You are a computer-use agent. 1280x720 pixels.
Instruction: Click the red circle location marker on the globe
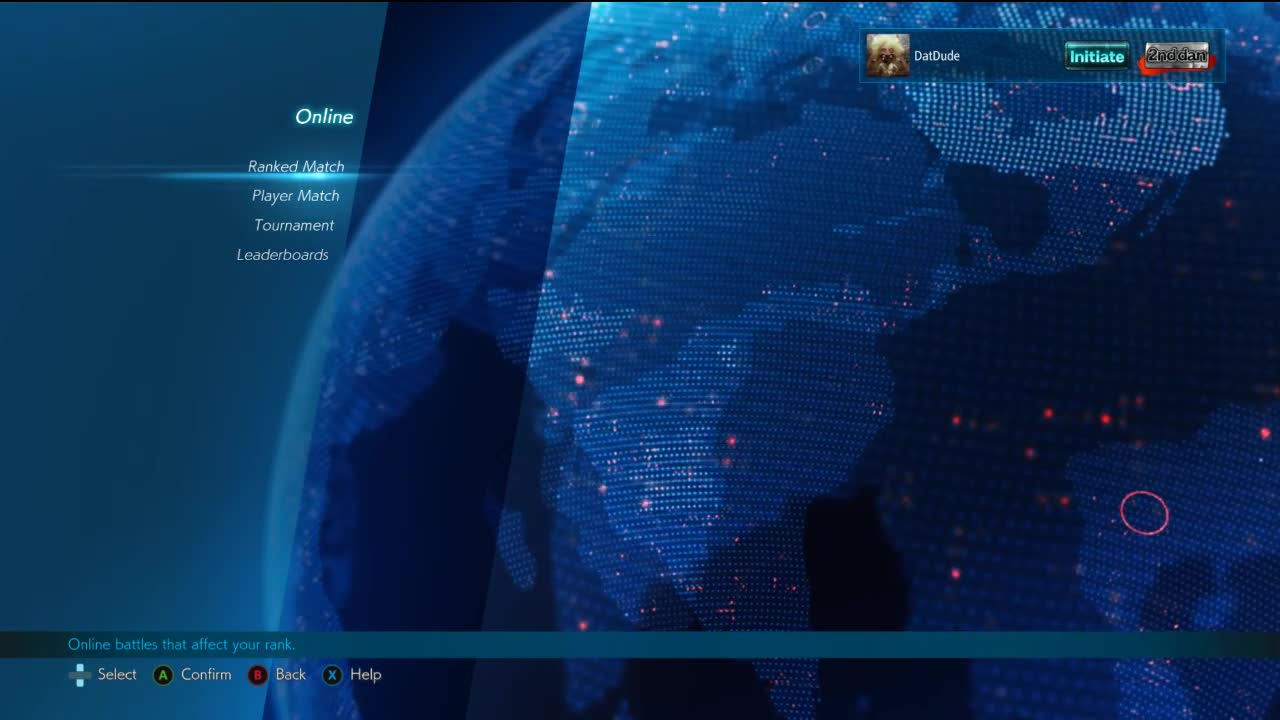1144,513
